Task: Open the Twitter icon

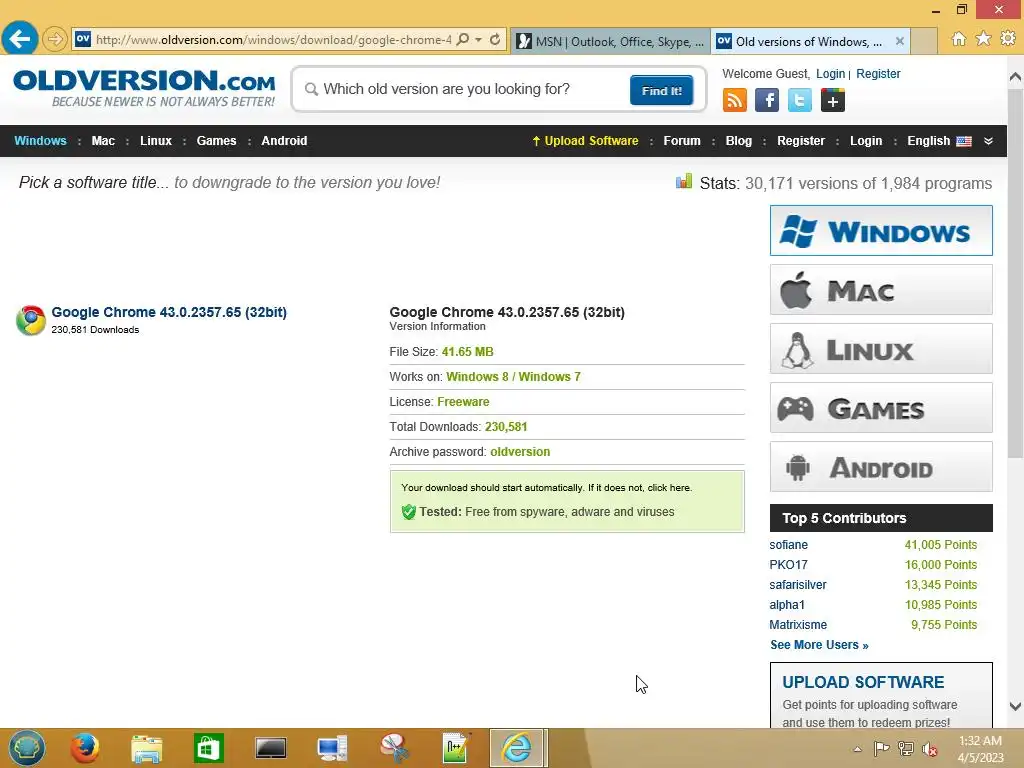Action: (x=799, y=101)
